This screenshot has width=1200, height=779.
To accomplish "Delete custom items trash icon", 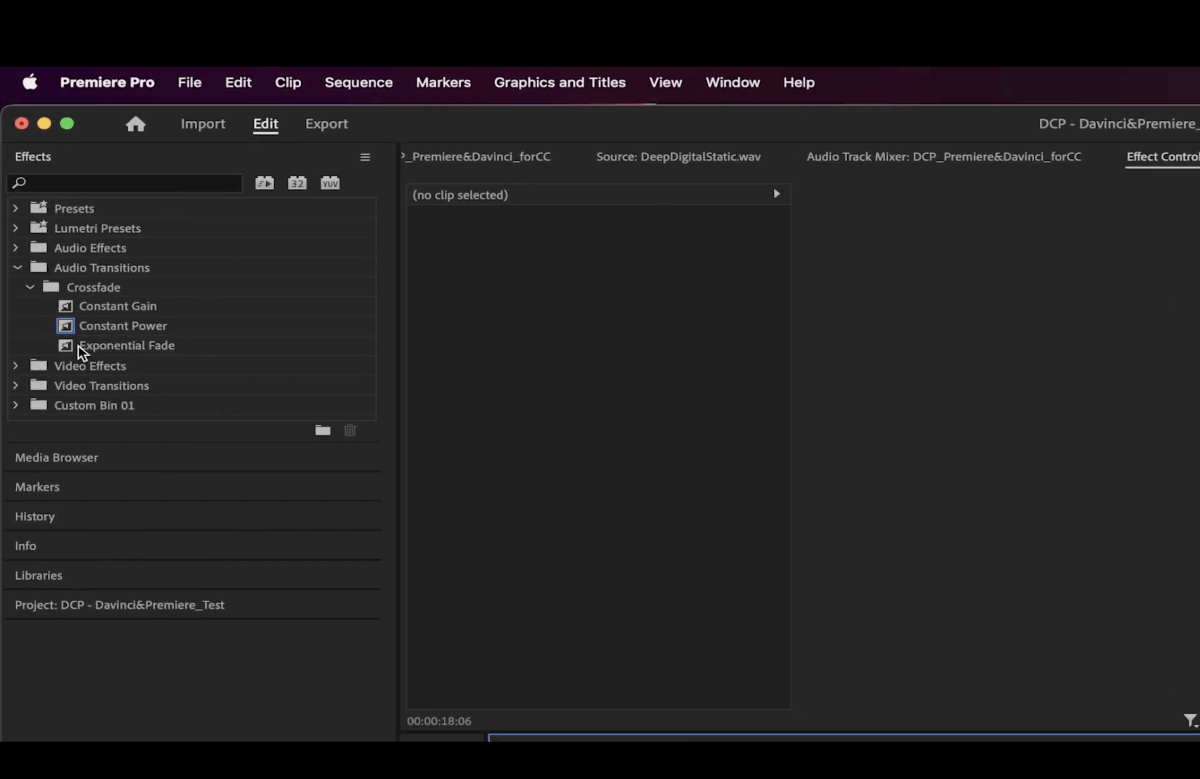I will coord(350,430).
